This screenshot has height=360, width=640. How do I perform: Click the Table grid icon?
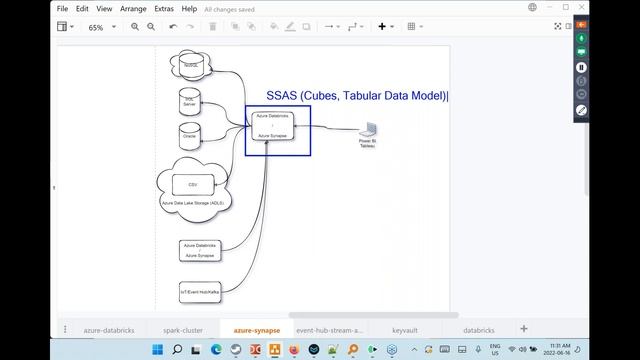click(411, 27)
